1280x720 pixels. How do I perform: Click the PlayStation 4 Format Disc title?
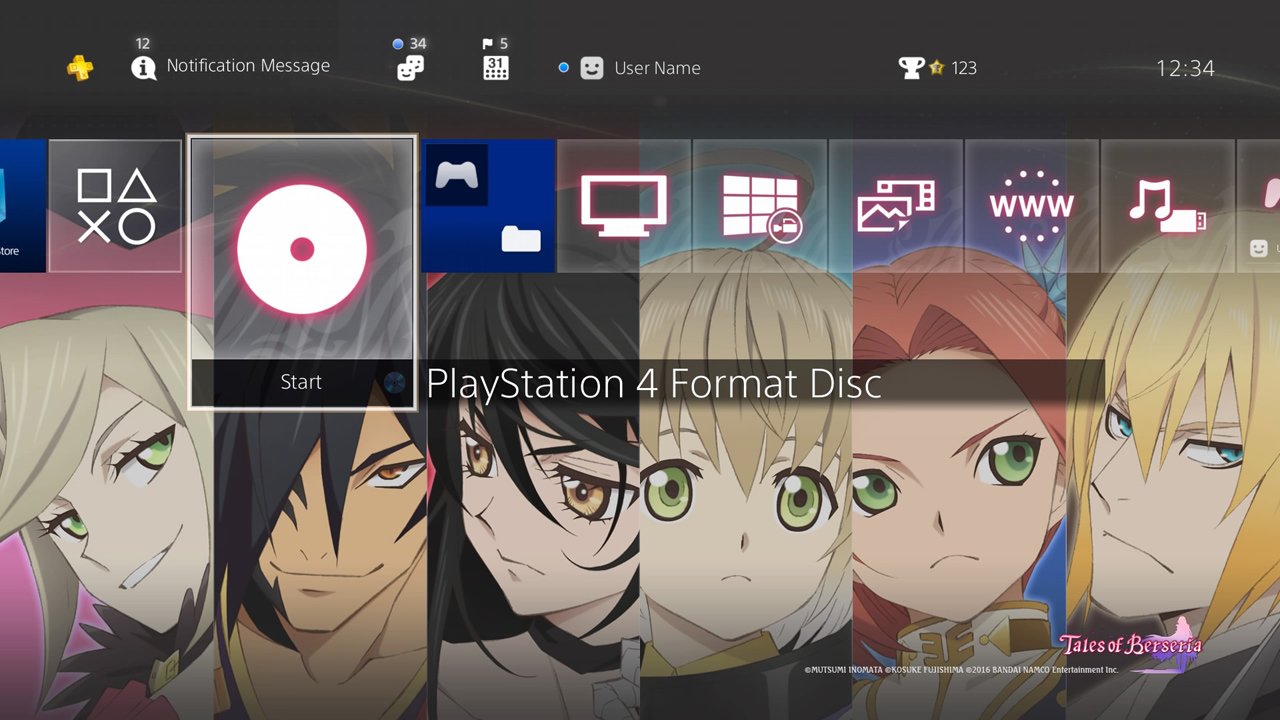pyautogui.click(x=654, y=384)
